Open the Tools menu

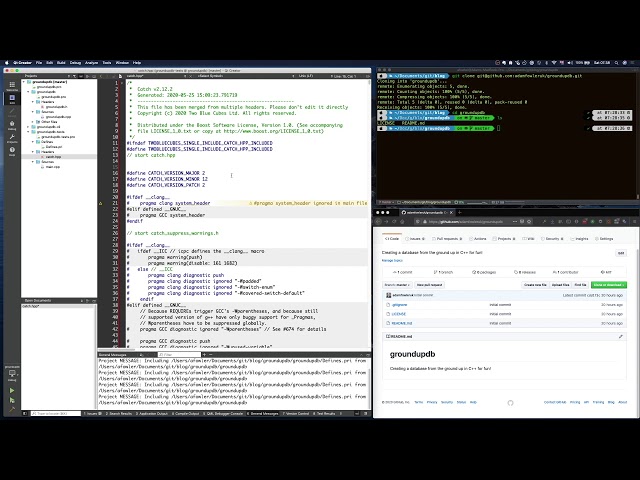point(107,63)
